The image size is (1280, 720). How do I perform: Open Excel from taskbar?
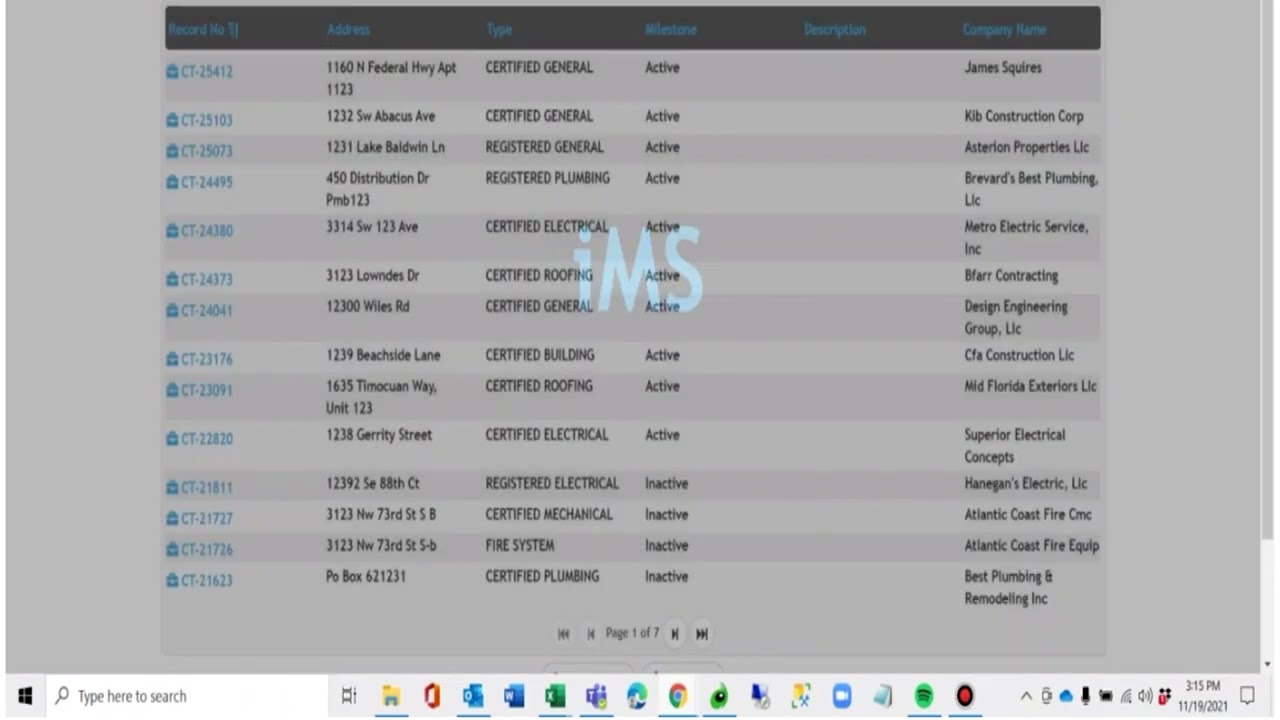pos(555,696)
